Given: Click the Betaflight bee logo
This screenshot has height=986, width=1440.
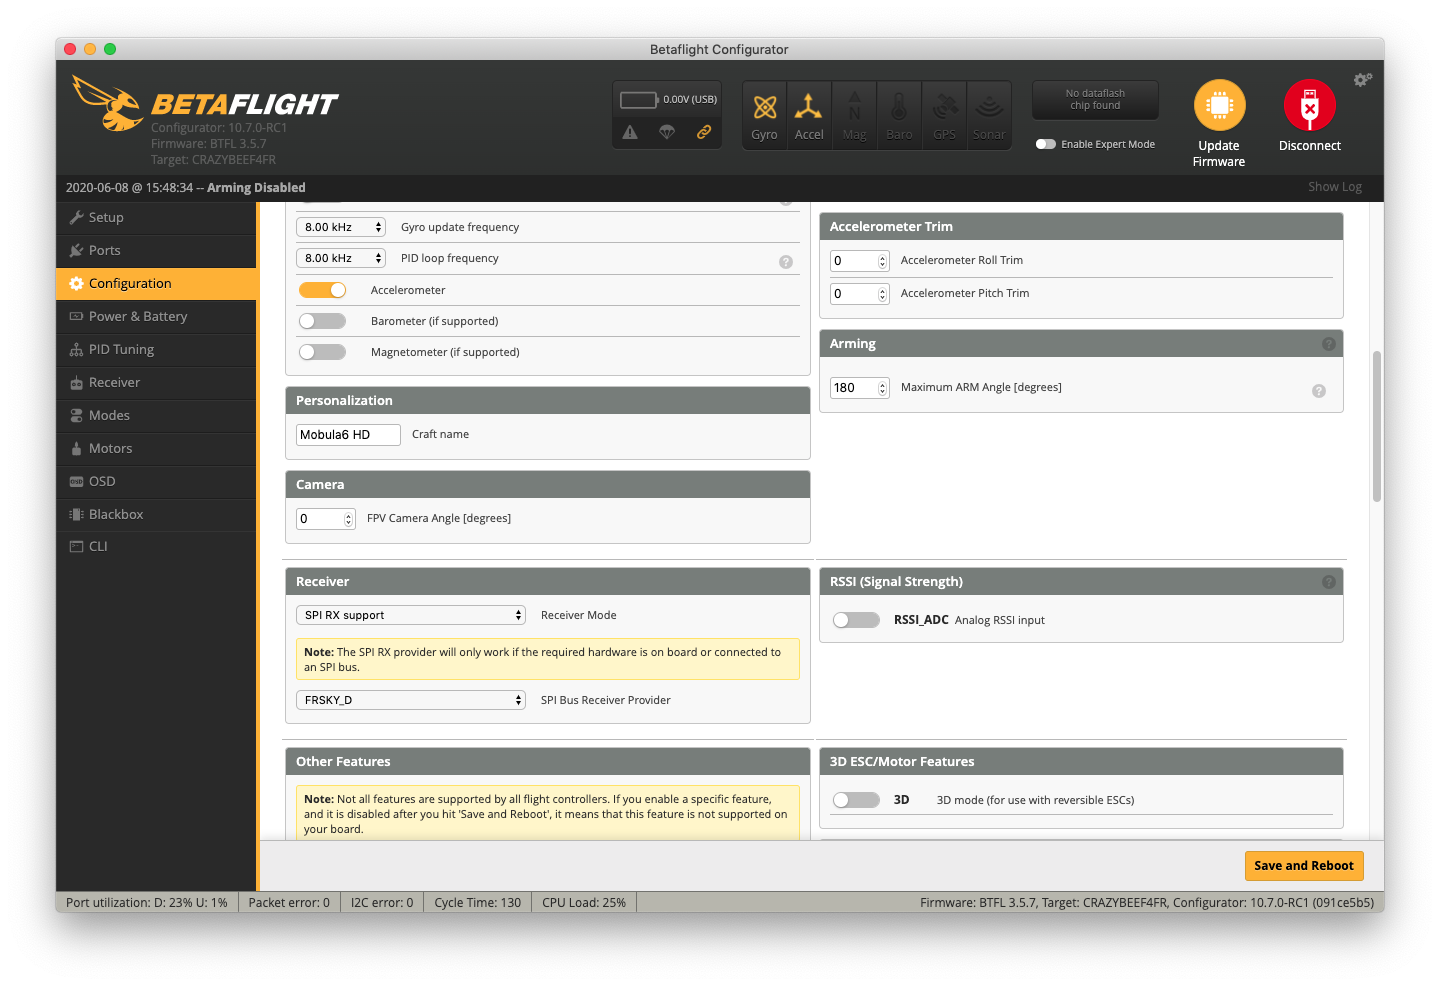Looking at the screenshot, I should point(108,103).
